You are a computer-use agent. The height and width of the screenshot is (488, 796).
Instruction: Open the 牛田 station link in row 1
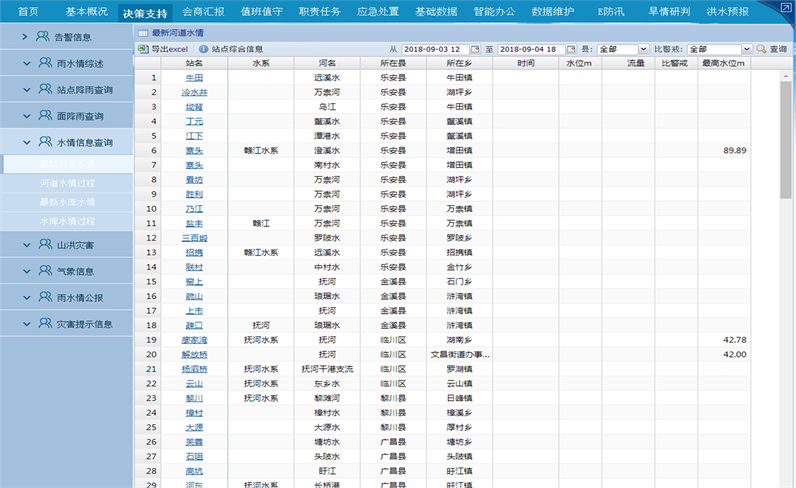click(194, 78)
